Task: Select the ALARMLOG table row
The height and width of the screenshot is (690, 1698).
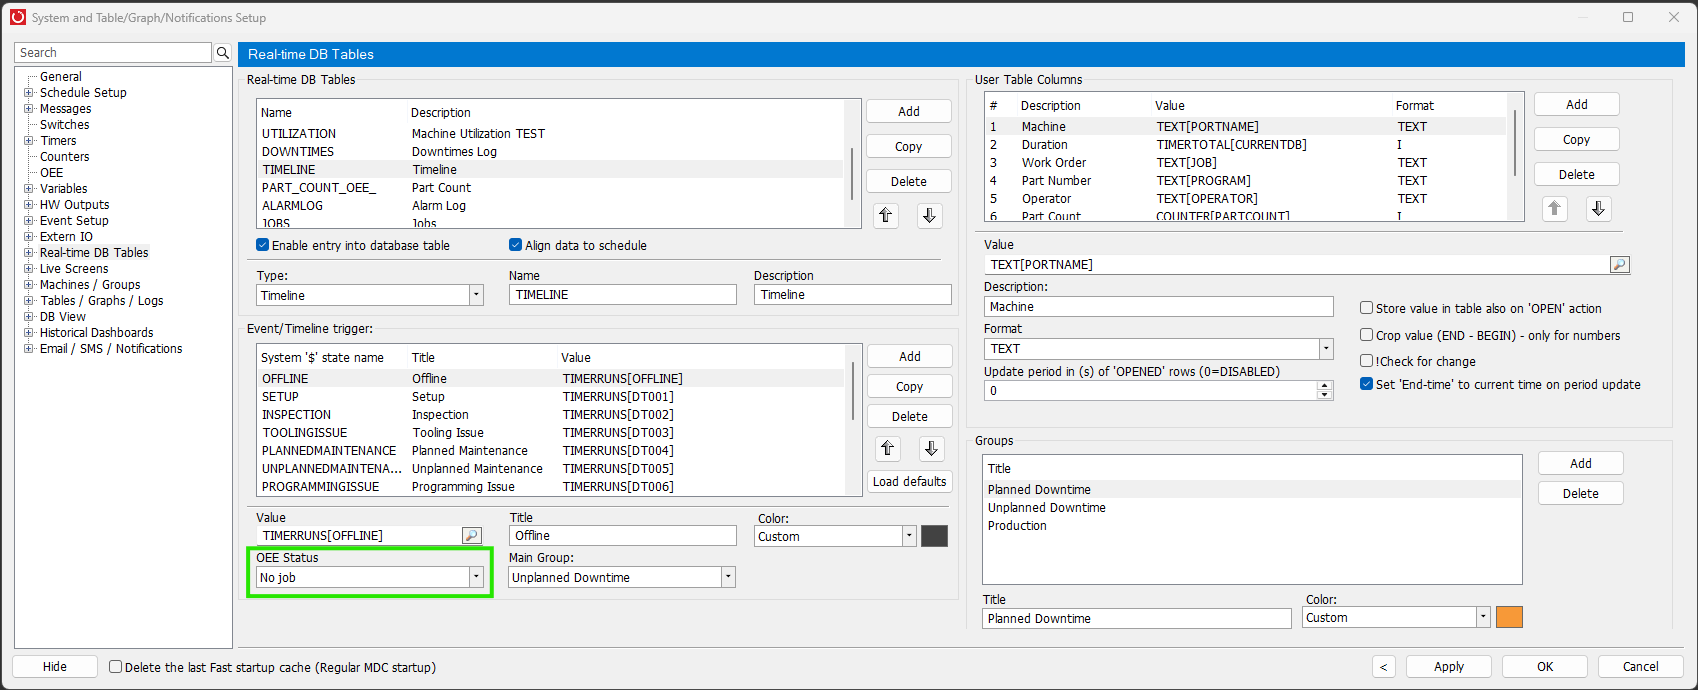Action: point(550,206)
